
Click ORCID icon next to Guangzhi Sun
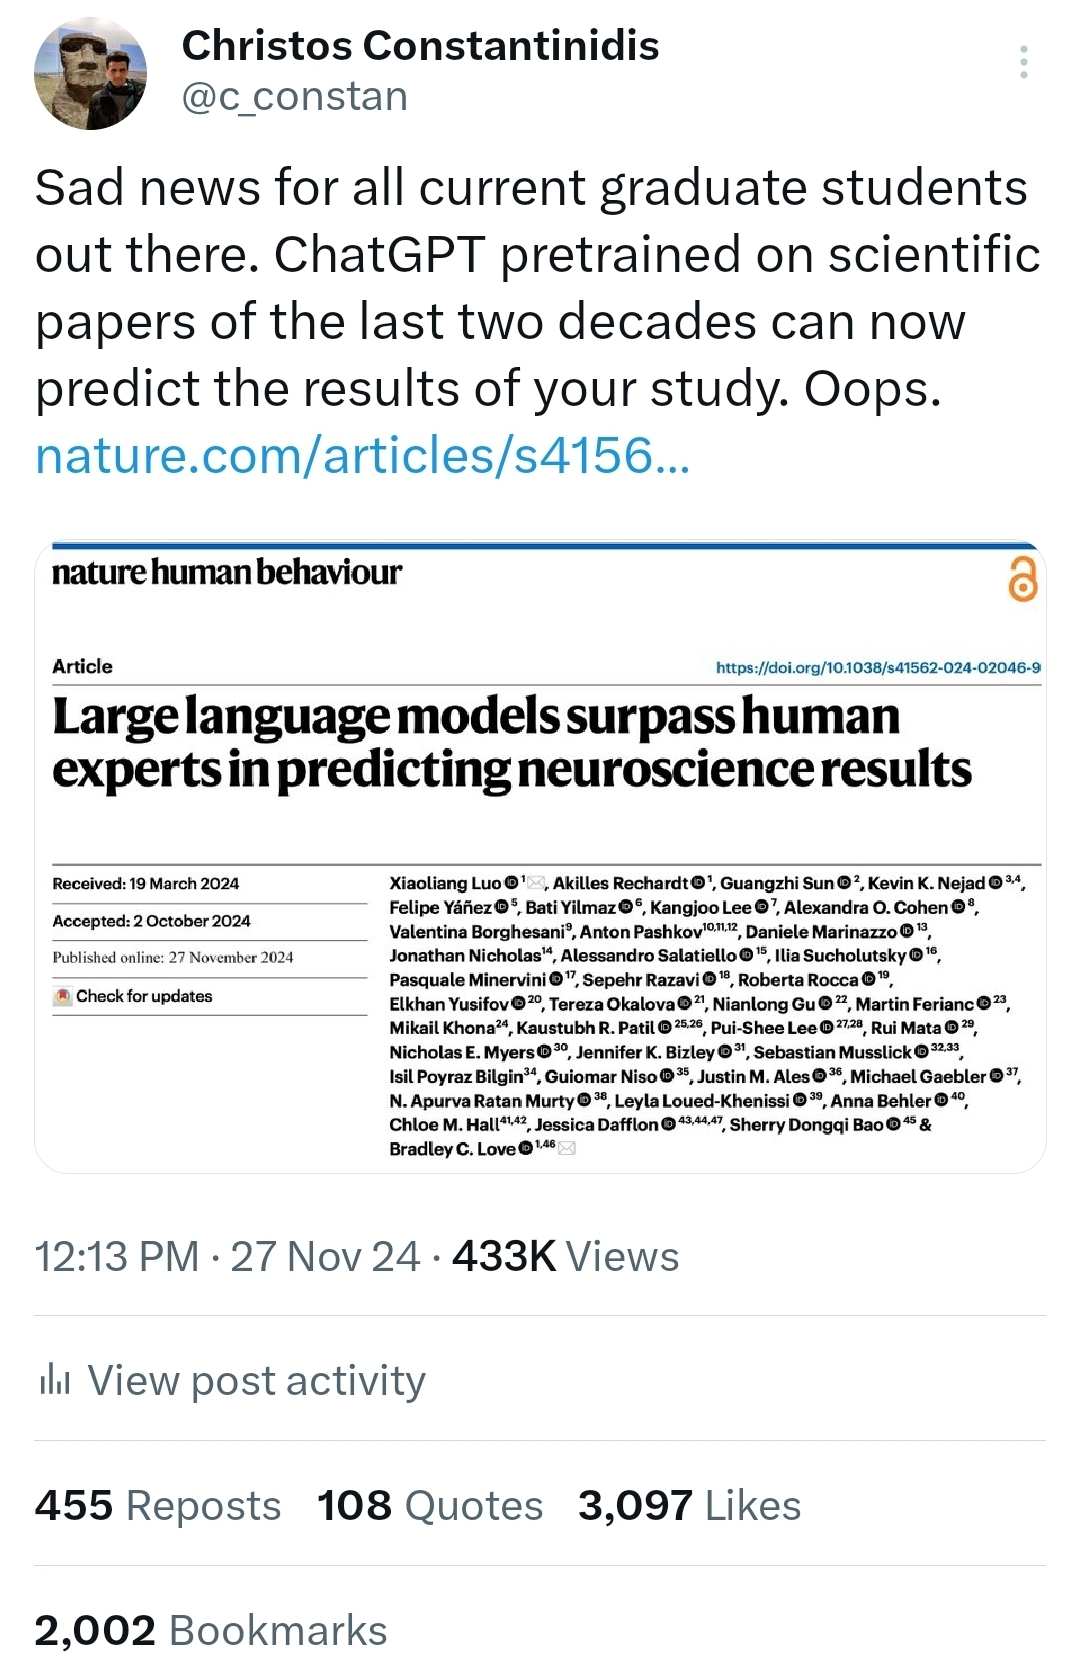844,883
